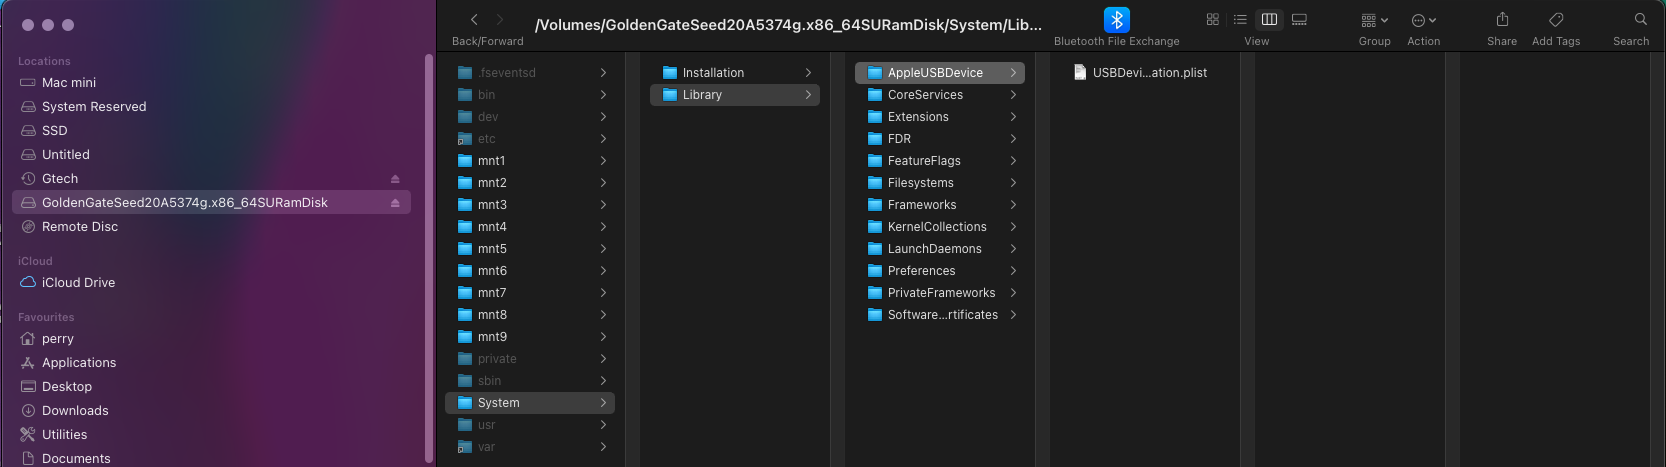Expand chevron next to etc folder
1666x467 pixels.
(603, 139)
